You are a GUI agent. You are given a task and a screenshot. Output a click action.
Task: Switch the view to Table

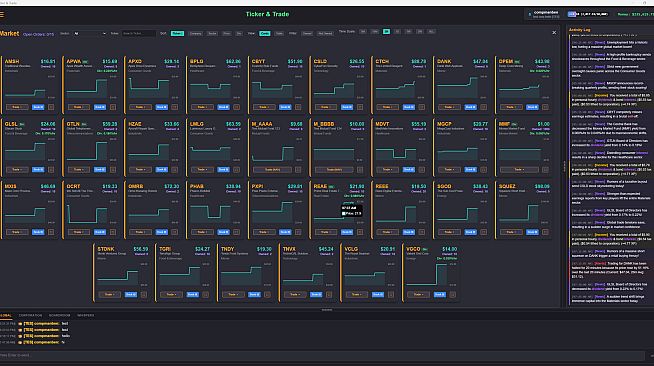pyautogui.click(x=279, y=33)
